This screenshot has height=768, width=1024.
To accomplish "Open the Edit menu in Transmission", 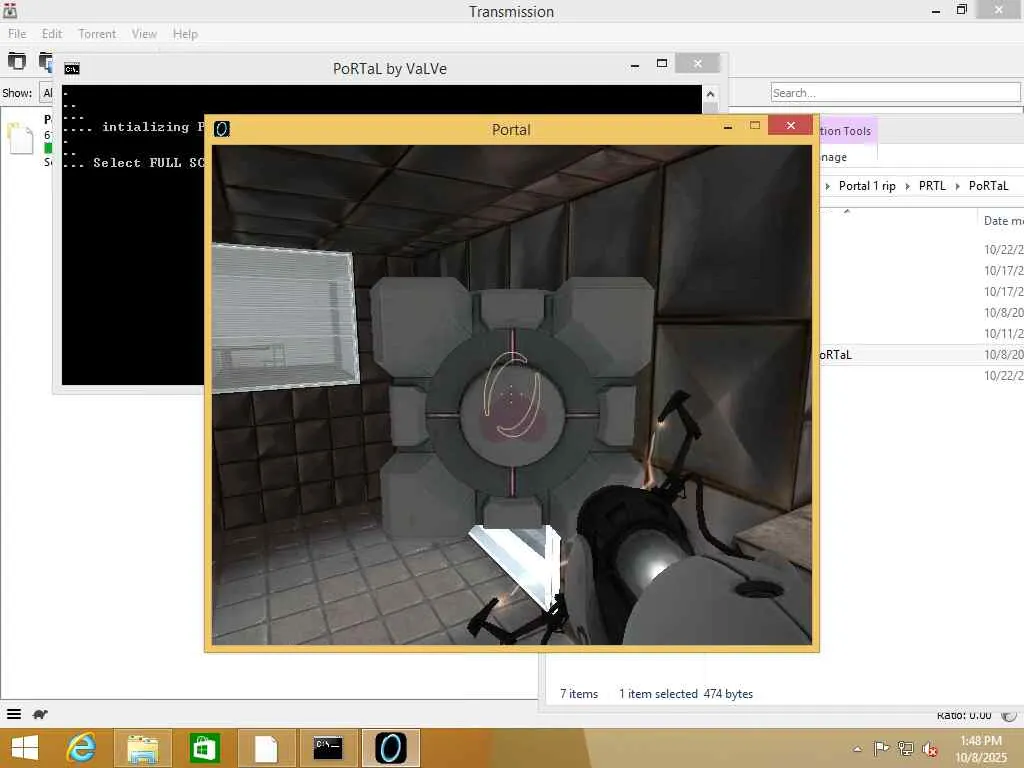I will (x=52, y=34).
